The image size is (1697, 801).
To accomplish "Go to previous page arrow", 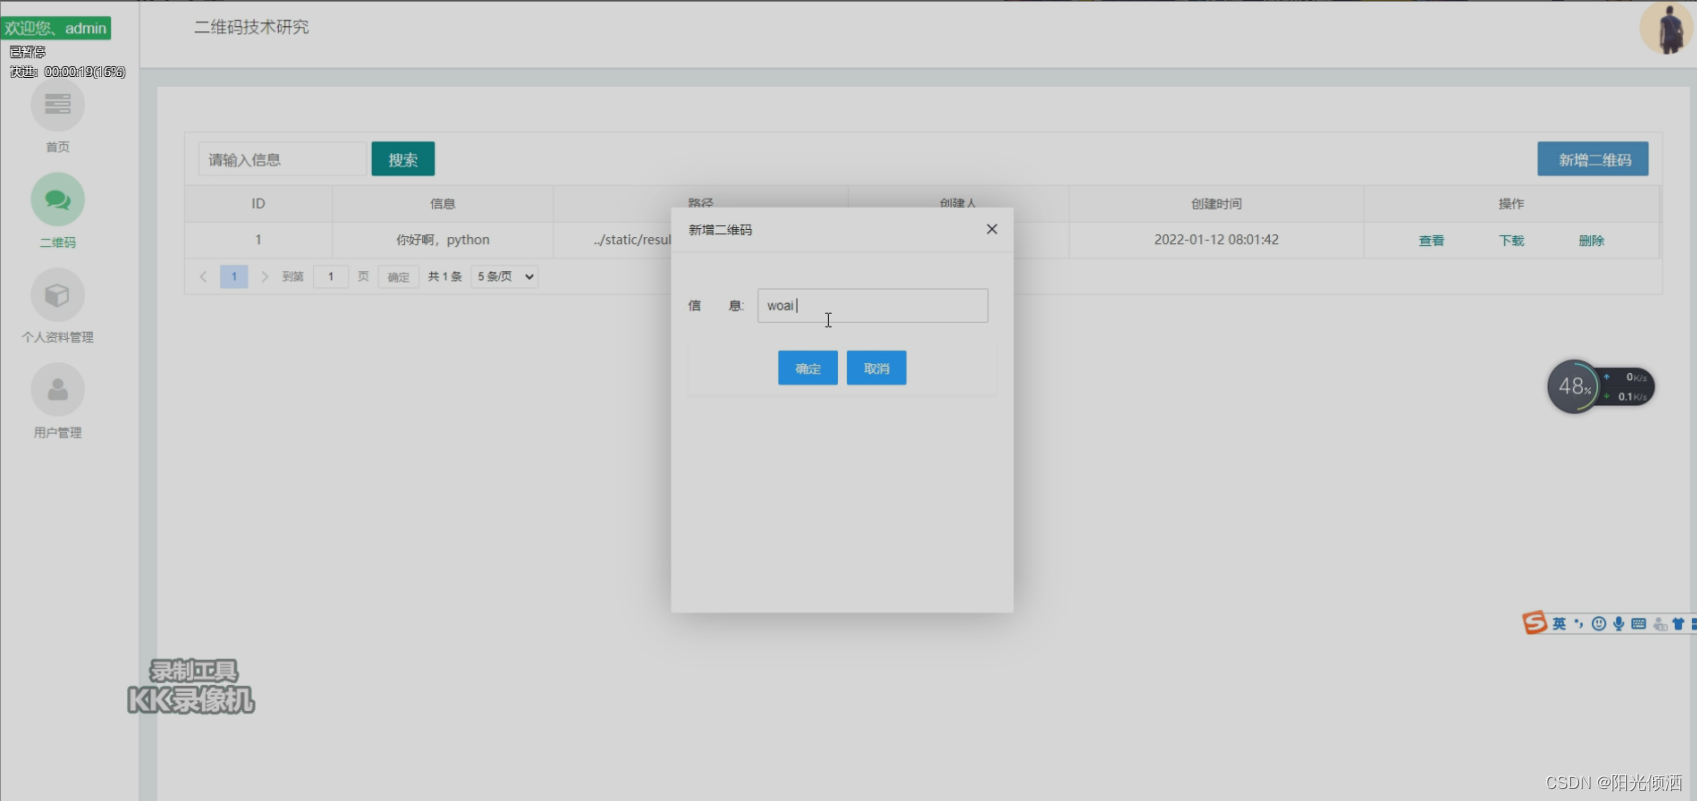I will pos(203,277).
